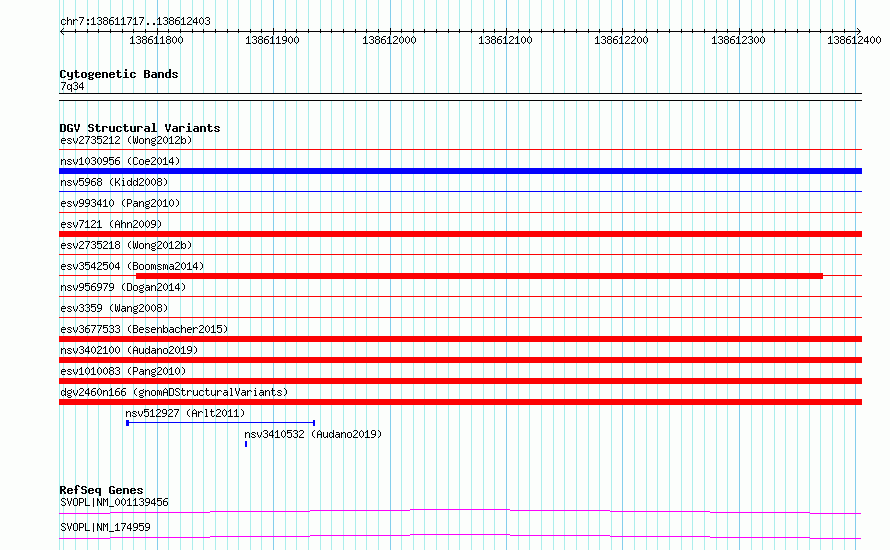Click the dgv2460n166 (gnomADStructuralVariants) label
Screen dimensions: 890x550
pos(174,392)
